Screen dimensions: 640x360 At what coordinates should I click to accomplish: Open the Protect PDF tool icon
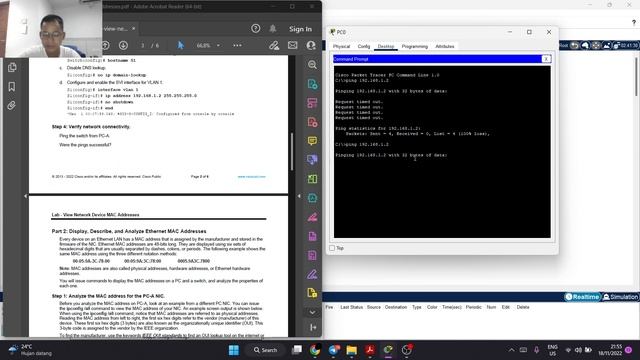click(312, 236)
